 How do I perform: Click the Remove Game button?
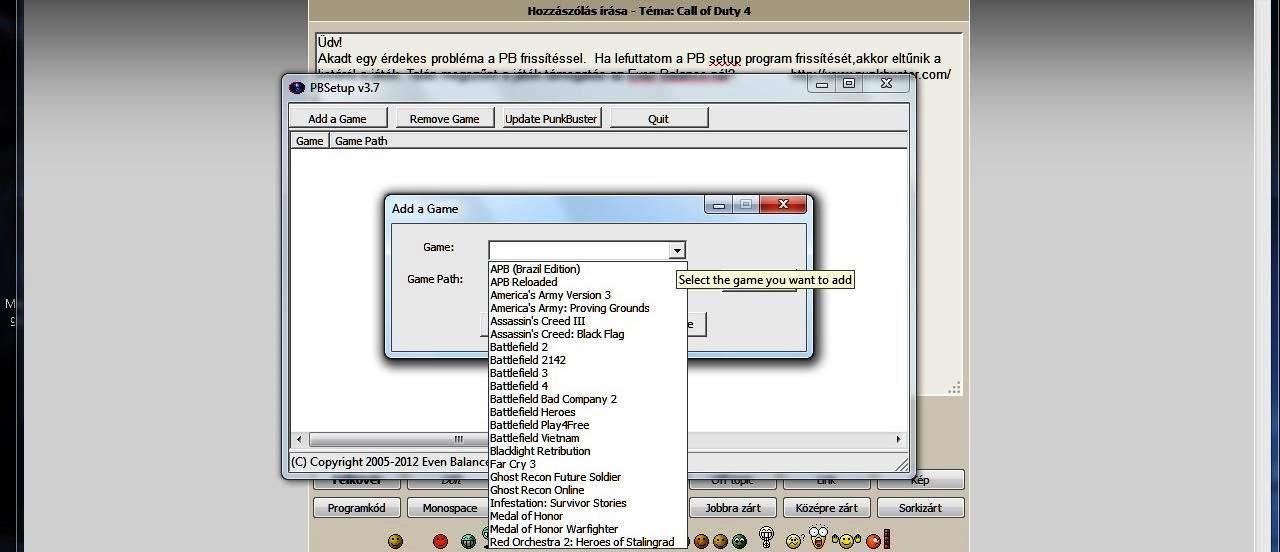444,118
